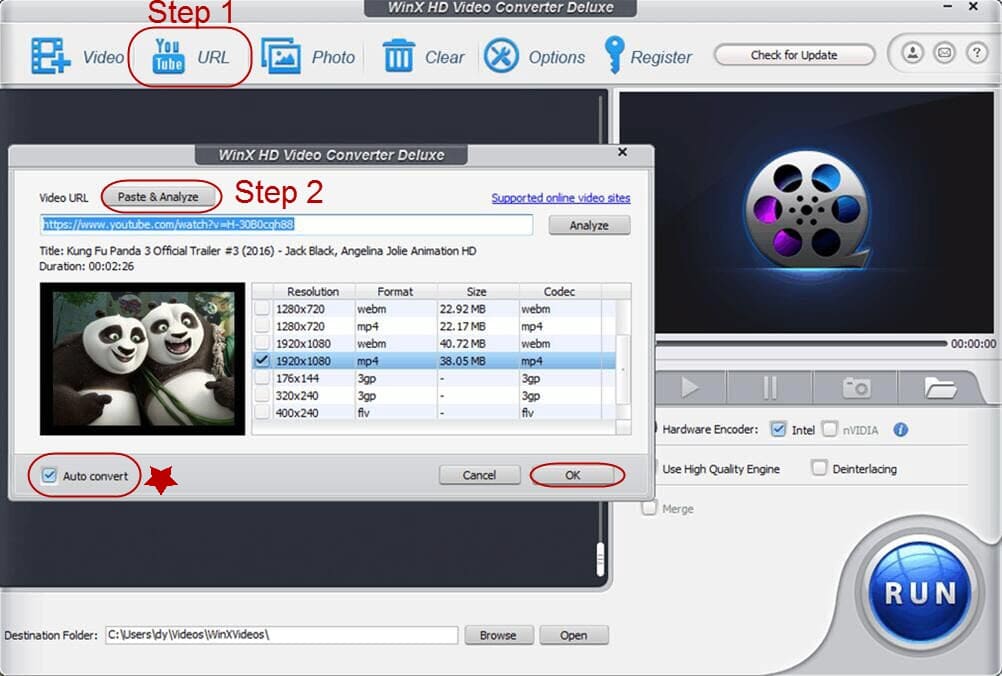Image resolution: width=1002 pixels, height=676 pixels.
Task: Open the output folder icon
Action: click(x=939, y=387)
